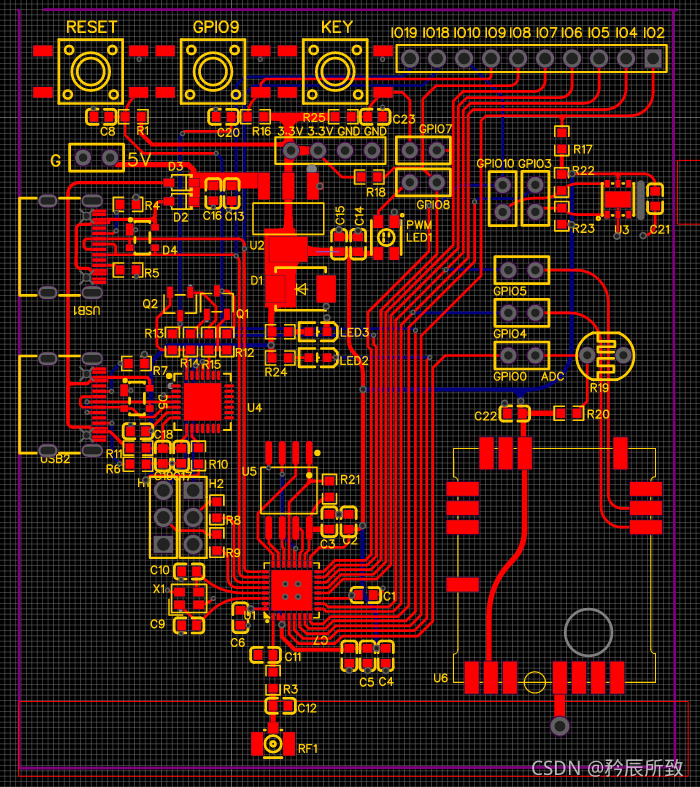Click the C8 capacitor label
The height and width of the screenshot is (787, 700).
[107, 132]
